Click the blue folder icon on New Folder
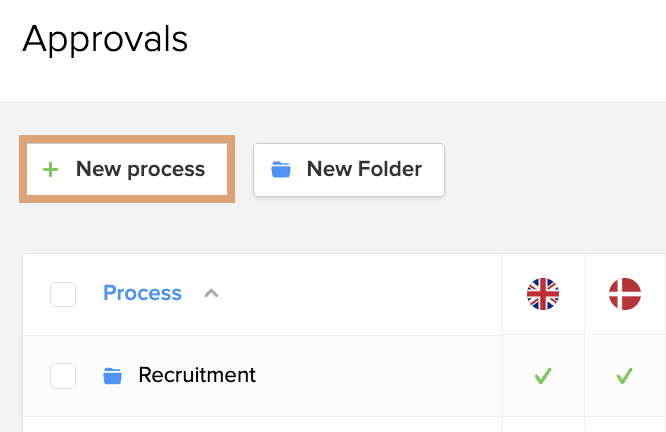 tap(281, 169)
